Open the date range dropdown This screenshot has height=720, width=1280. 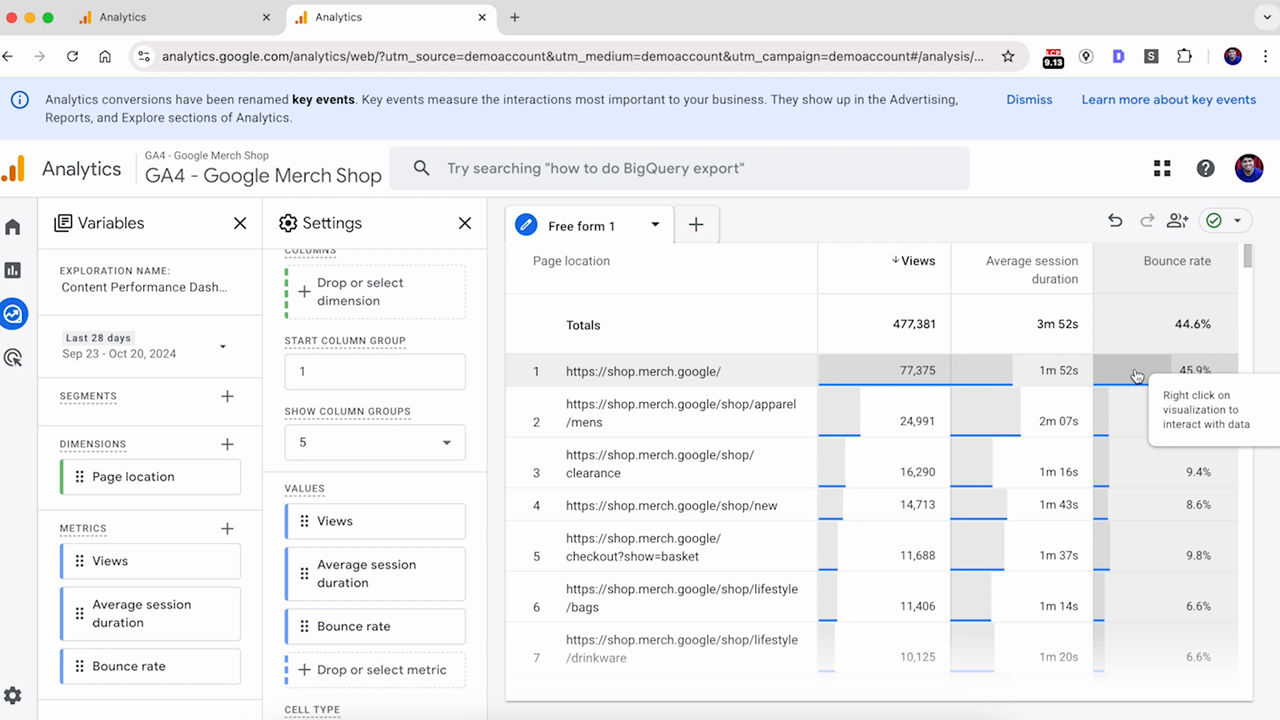tap(223, 346)
